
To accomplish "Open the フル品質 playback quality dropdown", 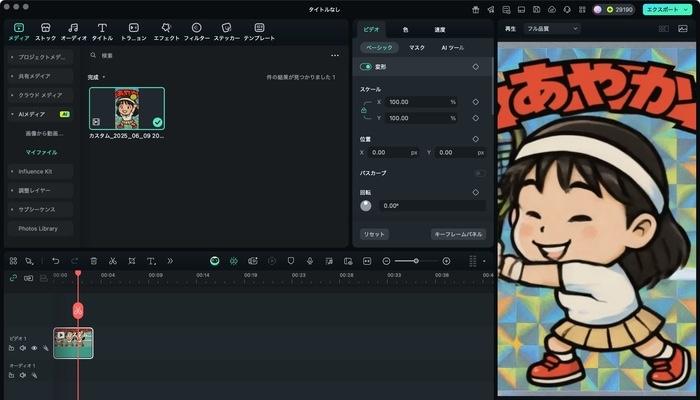I will 552,29.
